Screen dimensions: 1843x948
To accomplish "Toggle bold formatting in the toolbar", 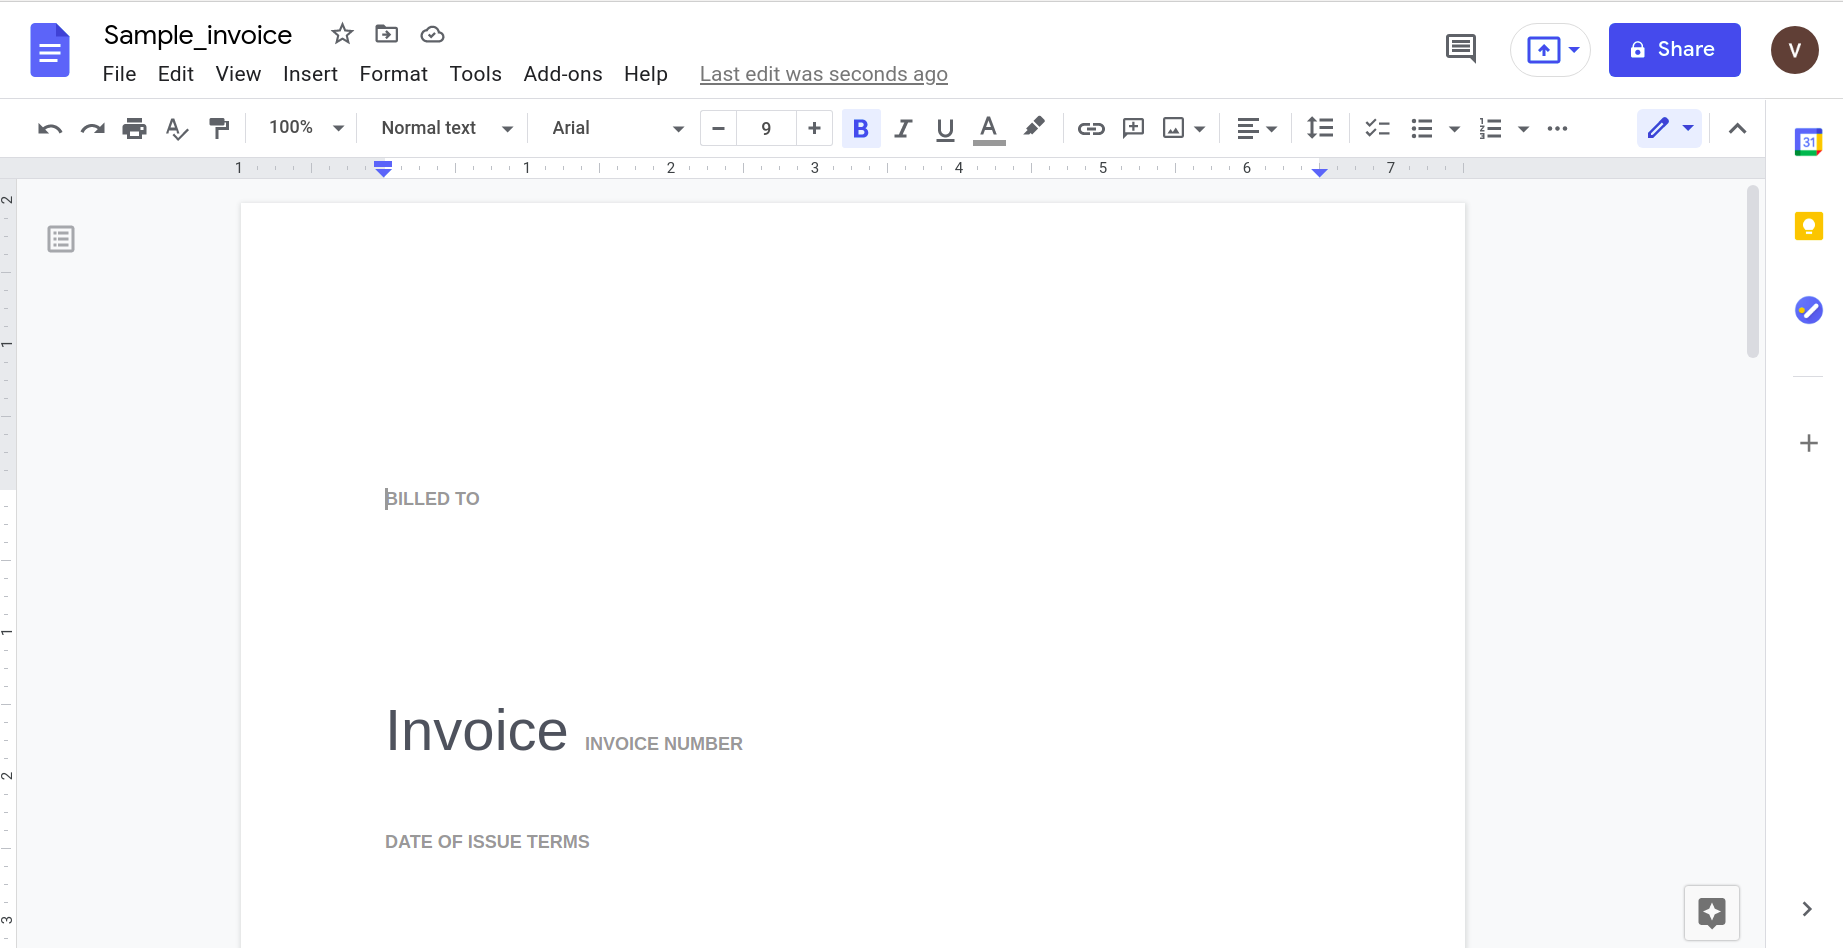I will 861,128.
